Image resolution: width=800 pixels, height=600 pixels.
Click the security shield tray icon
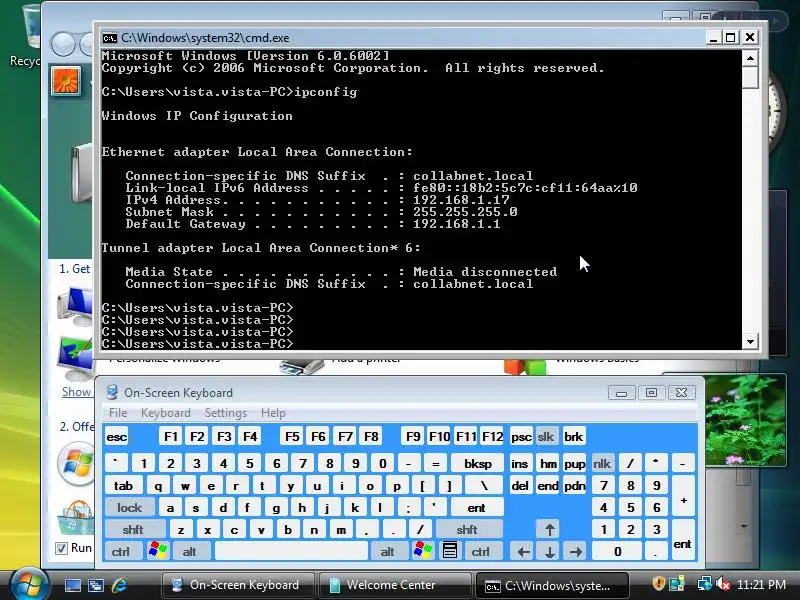point(658,584)
